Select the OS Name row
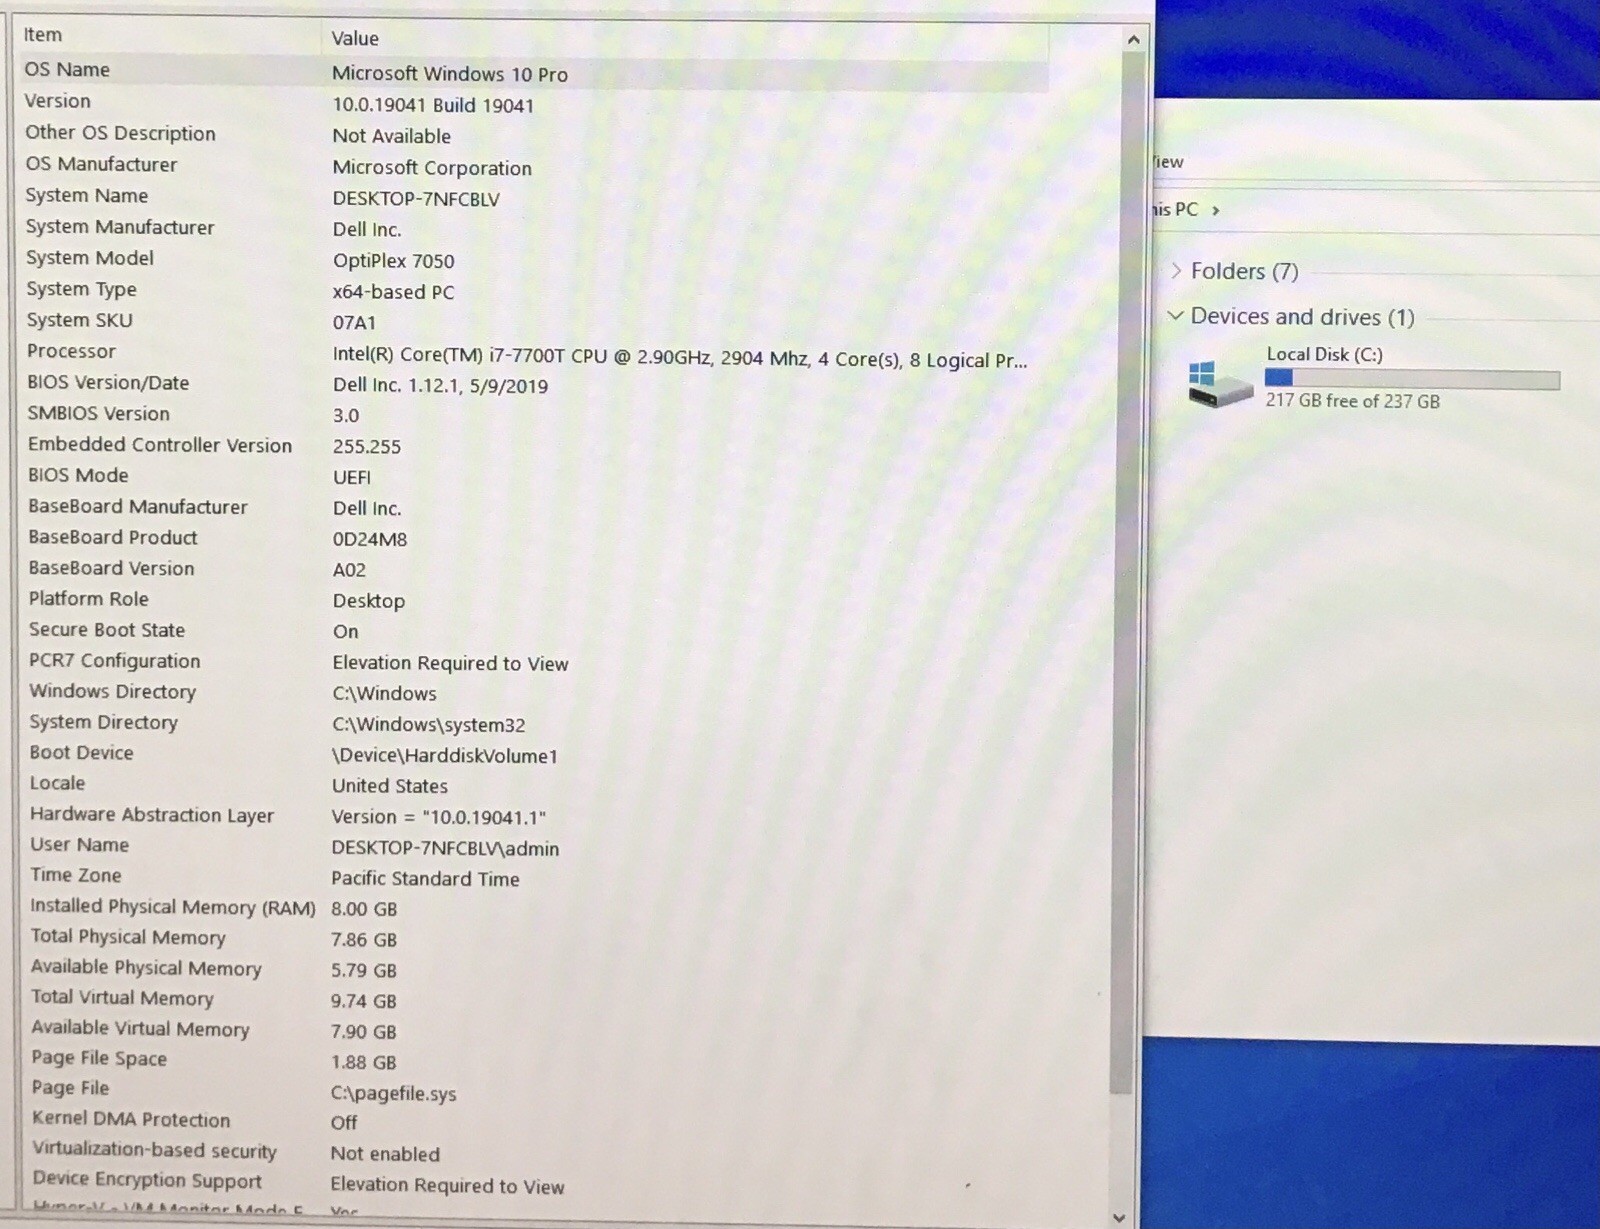Image resolution: width=1600 pixels, height=1229 pixels. tap(535, 72)
